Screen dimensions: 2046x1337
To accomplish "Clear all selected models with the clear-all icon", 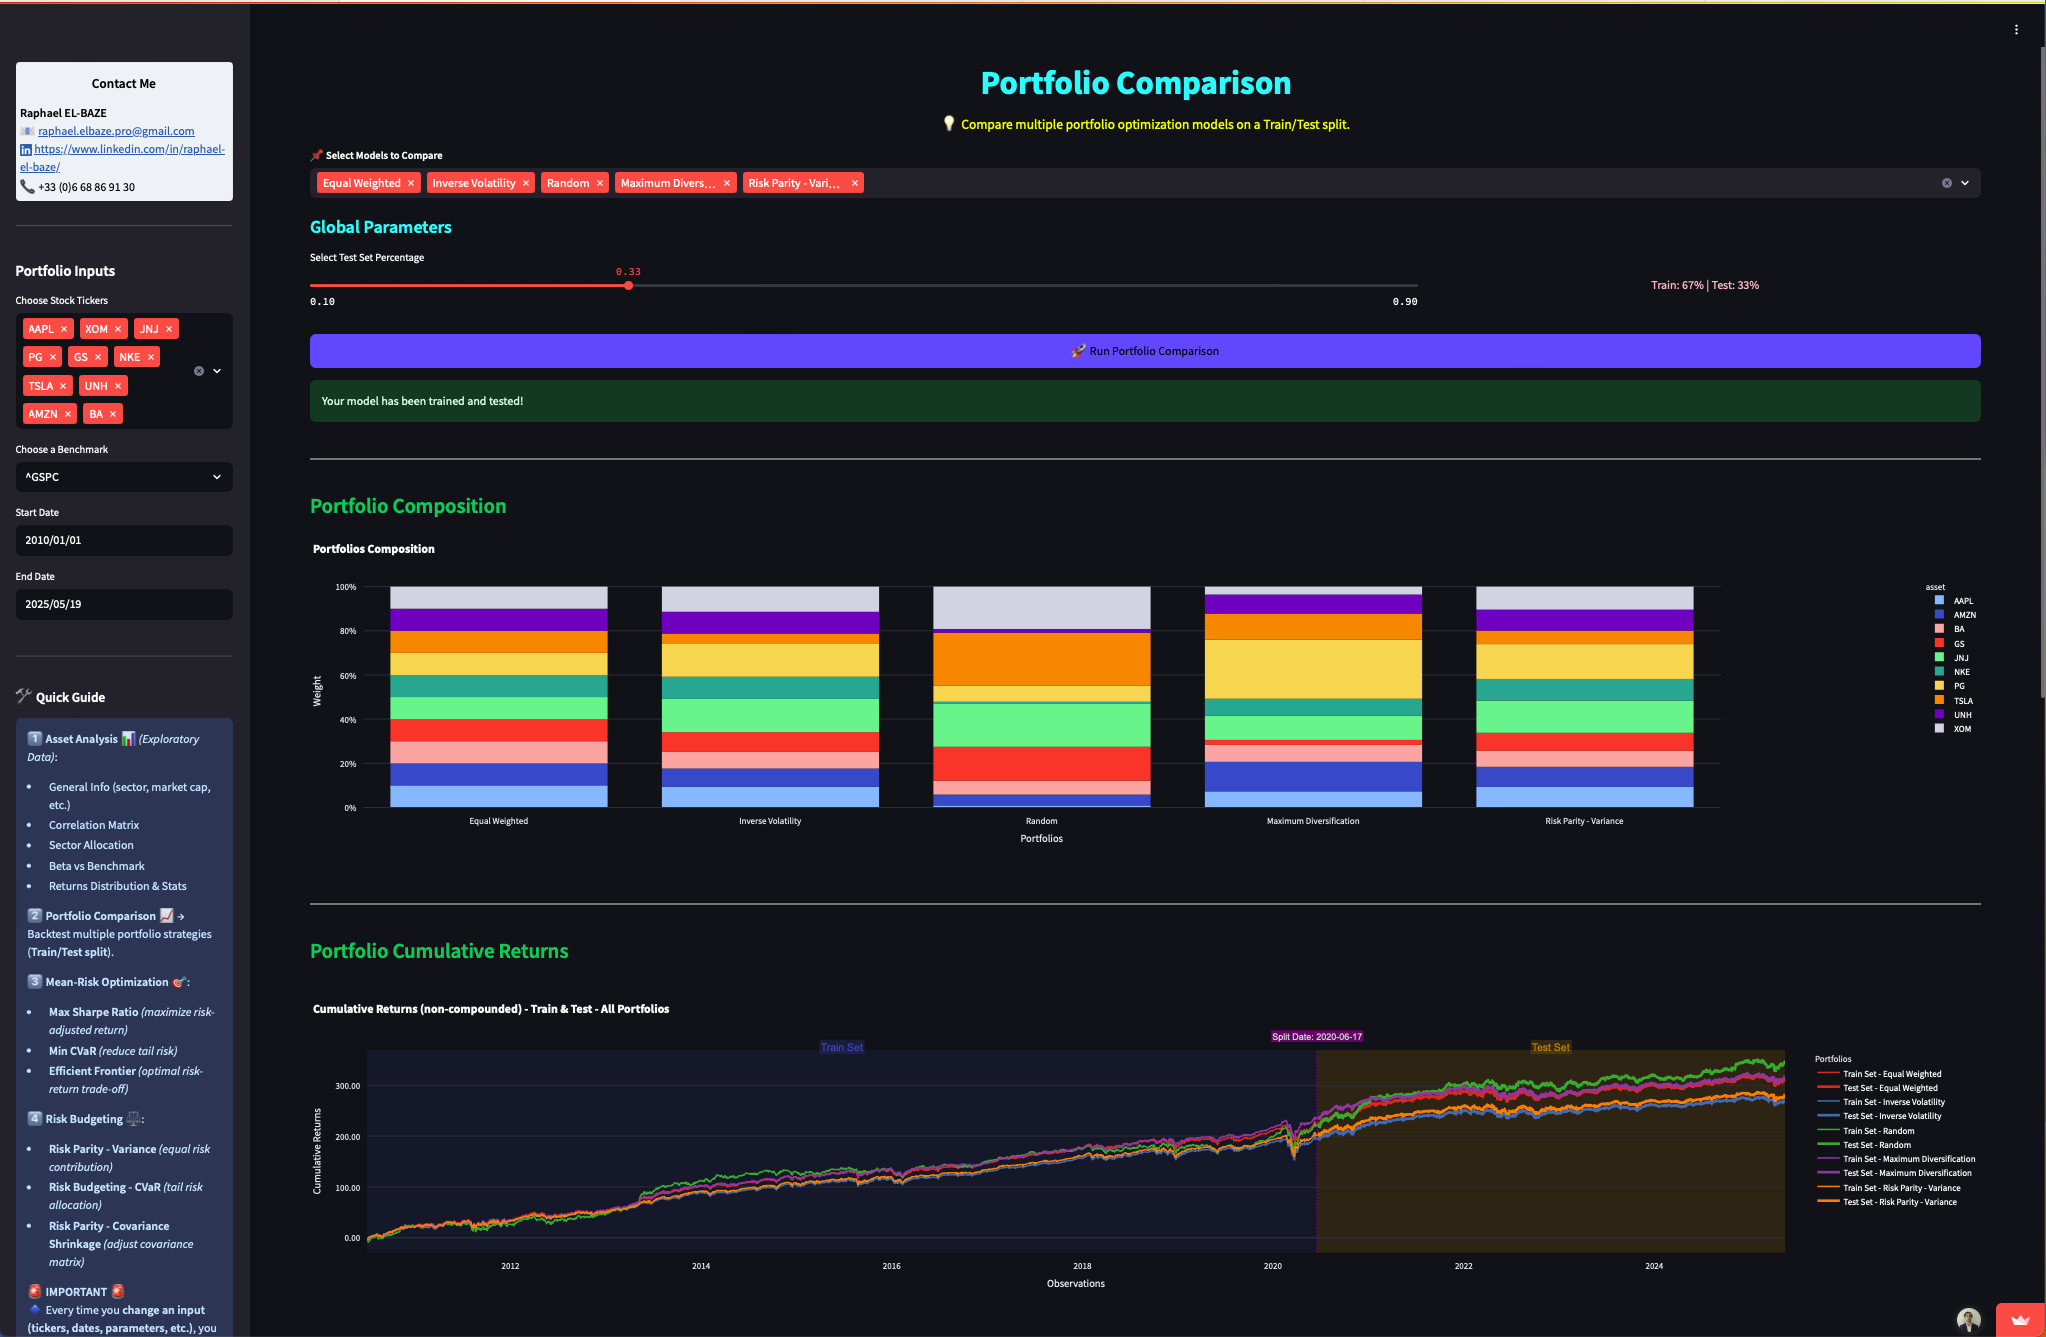I will 1946,183.
